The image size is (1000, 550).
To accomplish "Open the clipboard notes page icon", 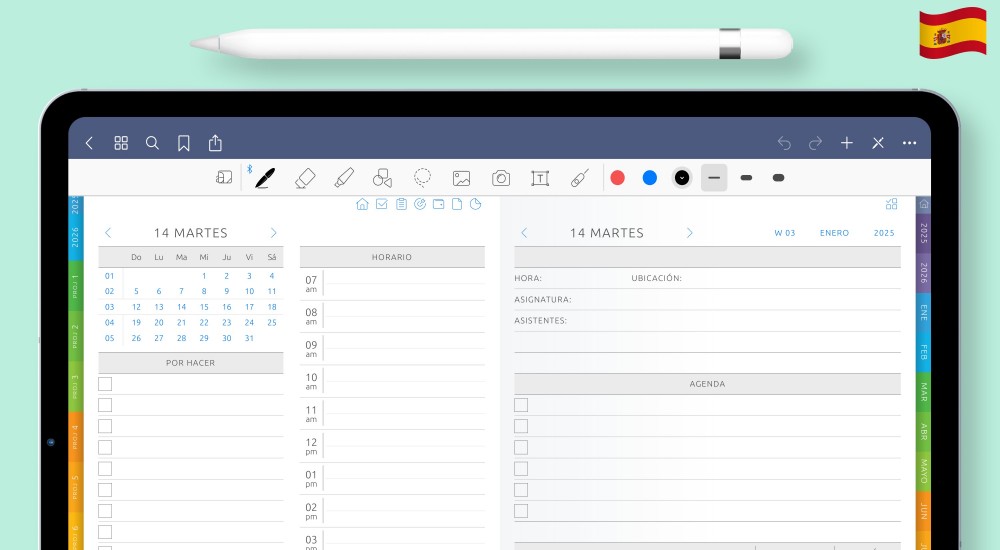I will click(x=401, y=204).
